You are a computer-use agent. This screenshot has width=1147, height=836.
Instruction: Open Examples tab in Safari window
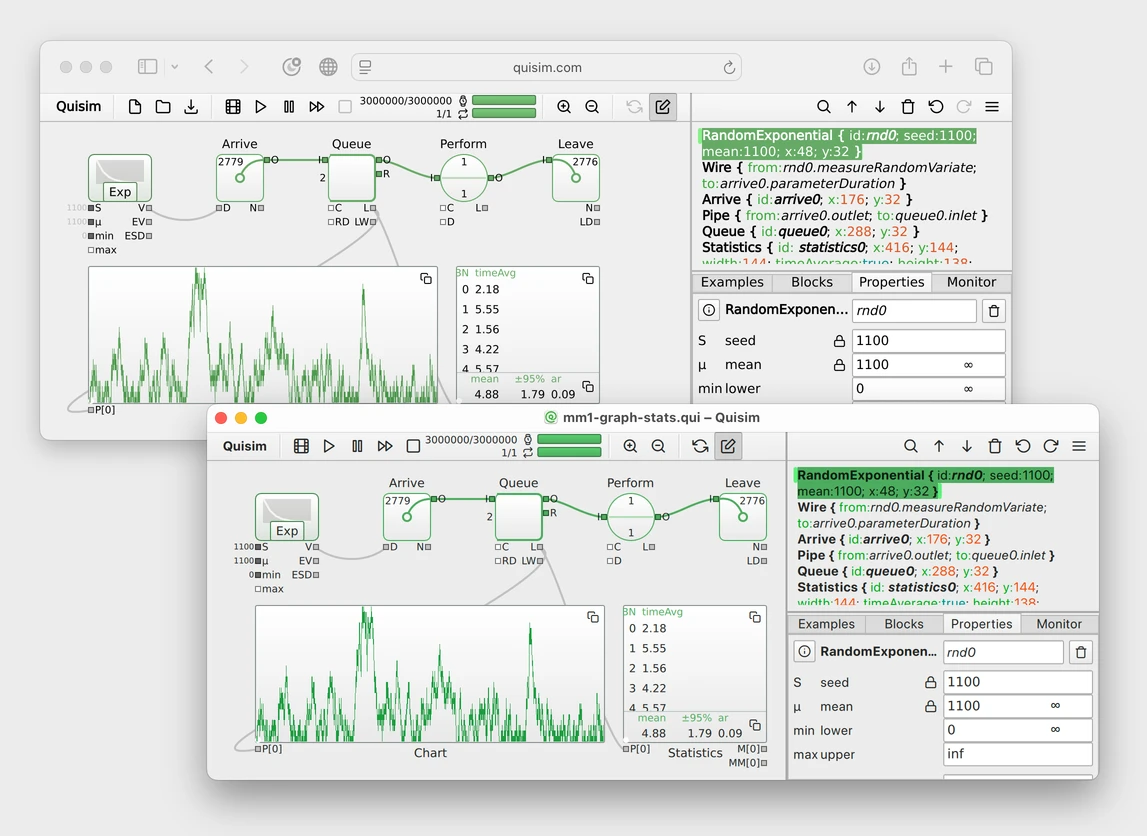coord(732,282)
